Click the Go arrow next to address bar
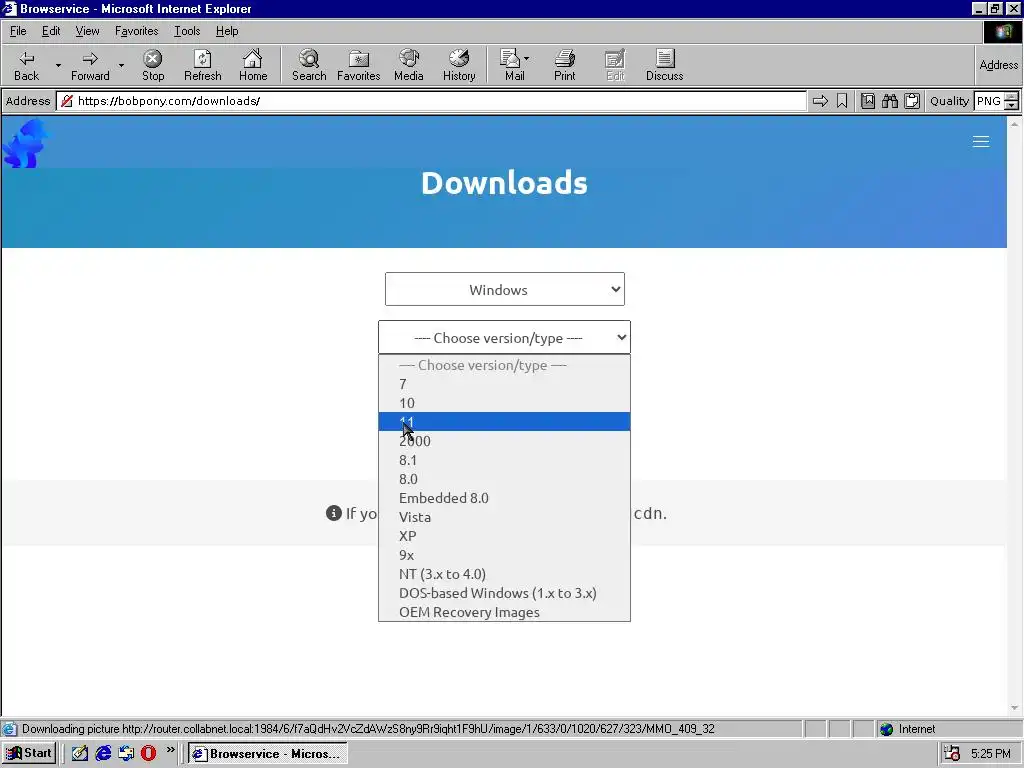The width and height of the screenshot is (1024, 768). click(820, 101)
